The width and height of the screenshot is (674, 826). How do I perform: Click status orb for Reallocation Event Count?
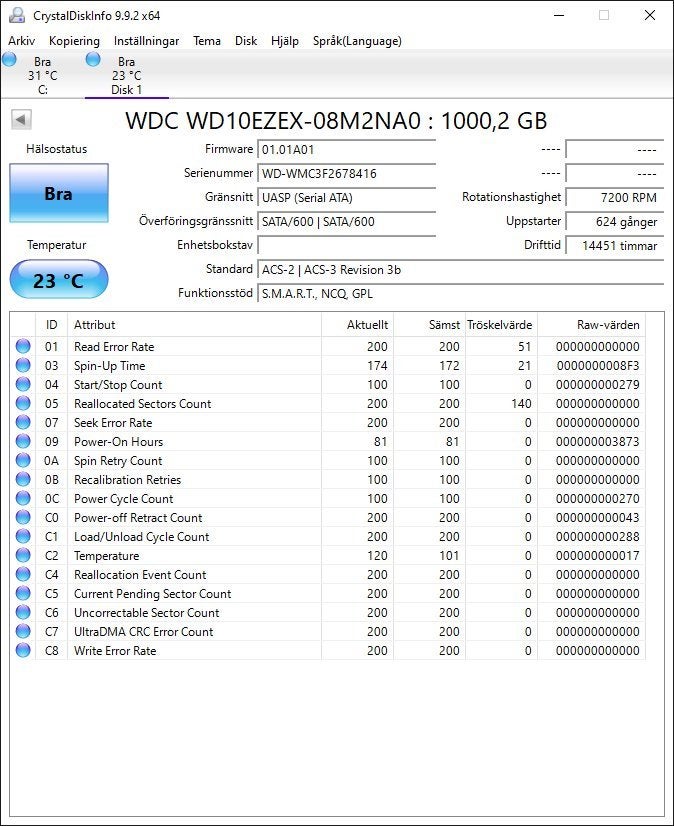click(23, 574)
